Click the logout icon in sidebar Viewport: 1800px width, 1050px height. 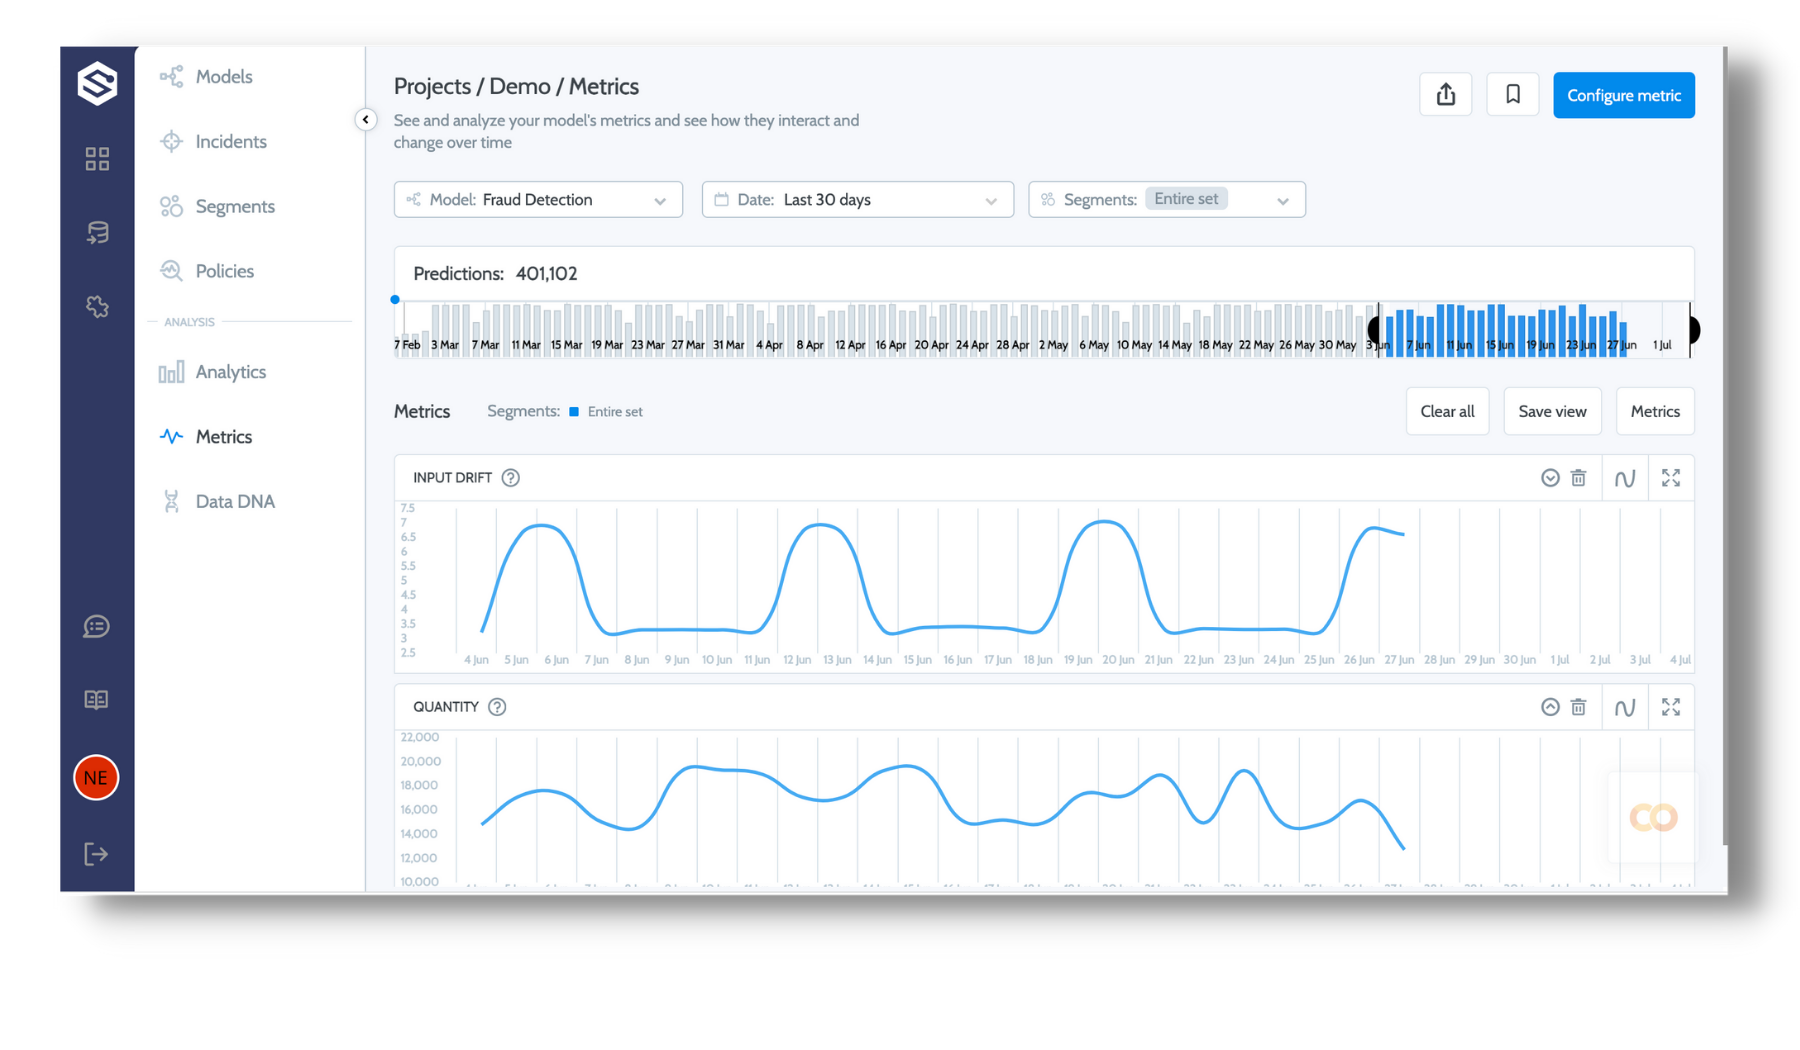click(96, 854)
